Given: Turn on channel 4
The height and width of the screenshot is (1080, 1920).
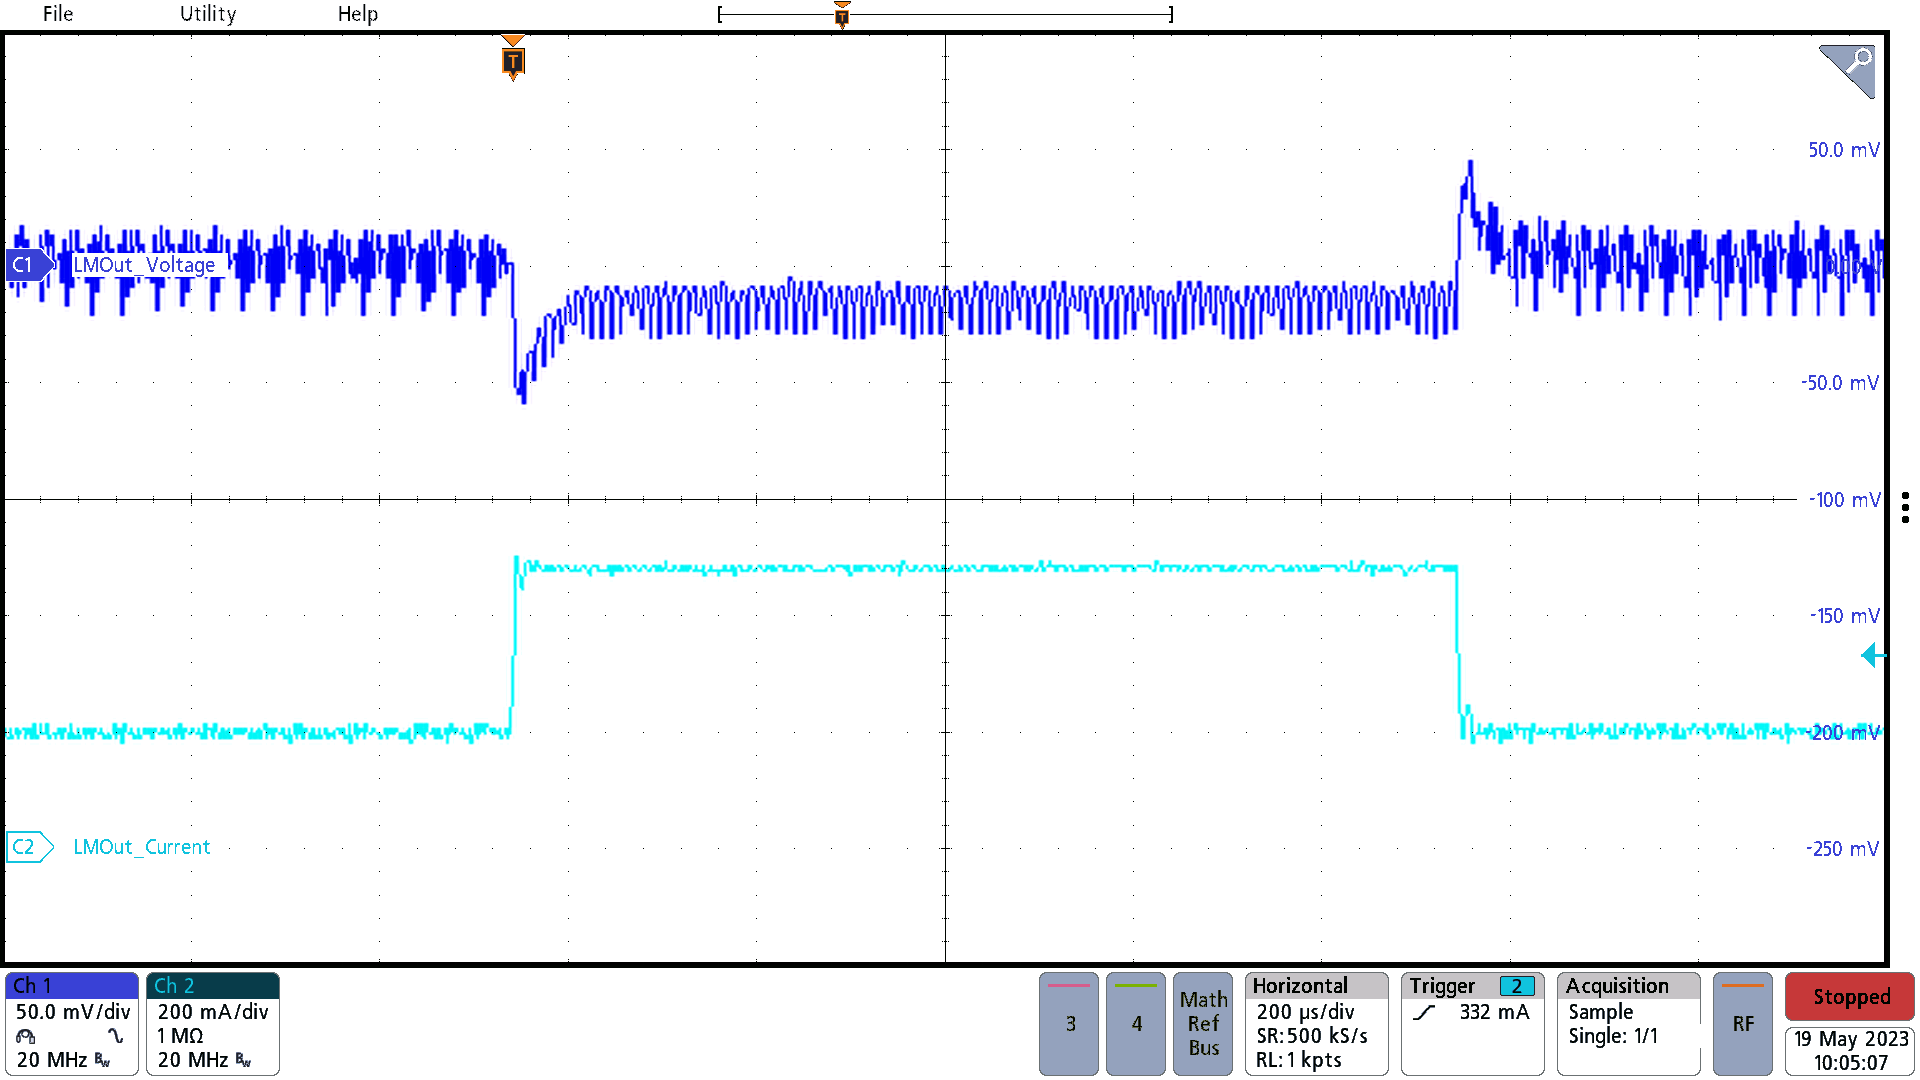Looking at the screenshot, I should pos(1136,1023).
